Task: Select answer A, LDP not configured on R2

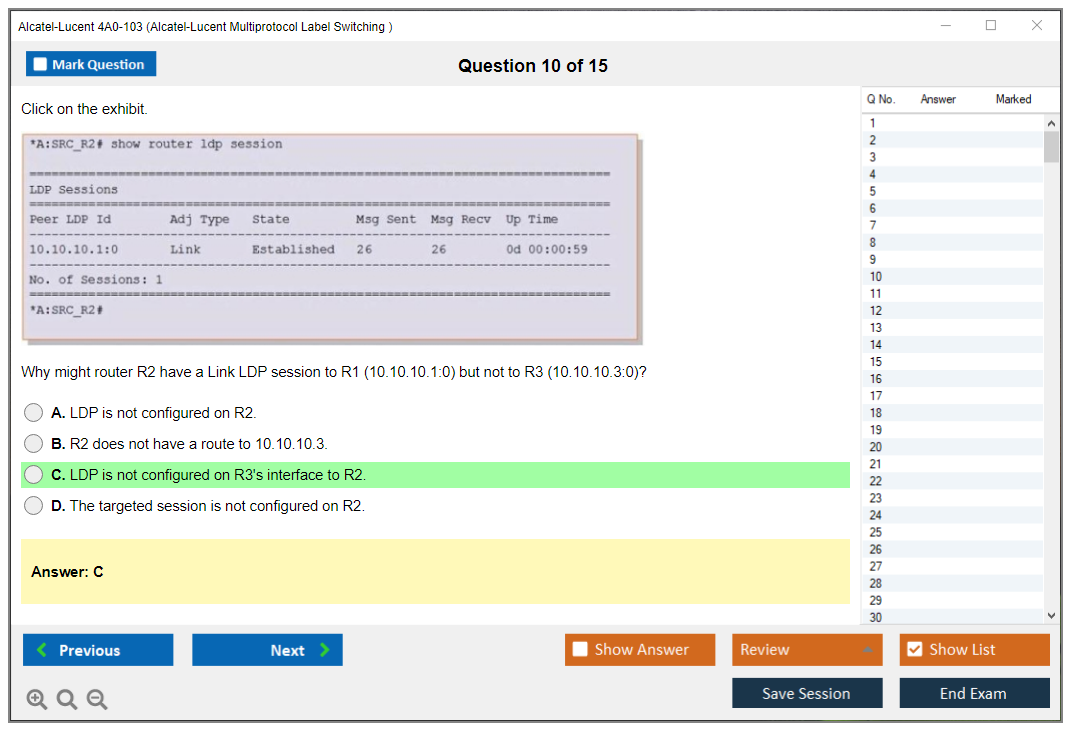Action: [34, 413]
